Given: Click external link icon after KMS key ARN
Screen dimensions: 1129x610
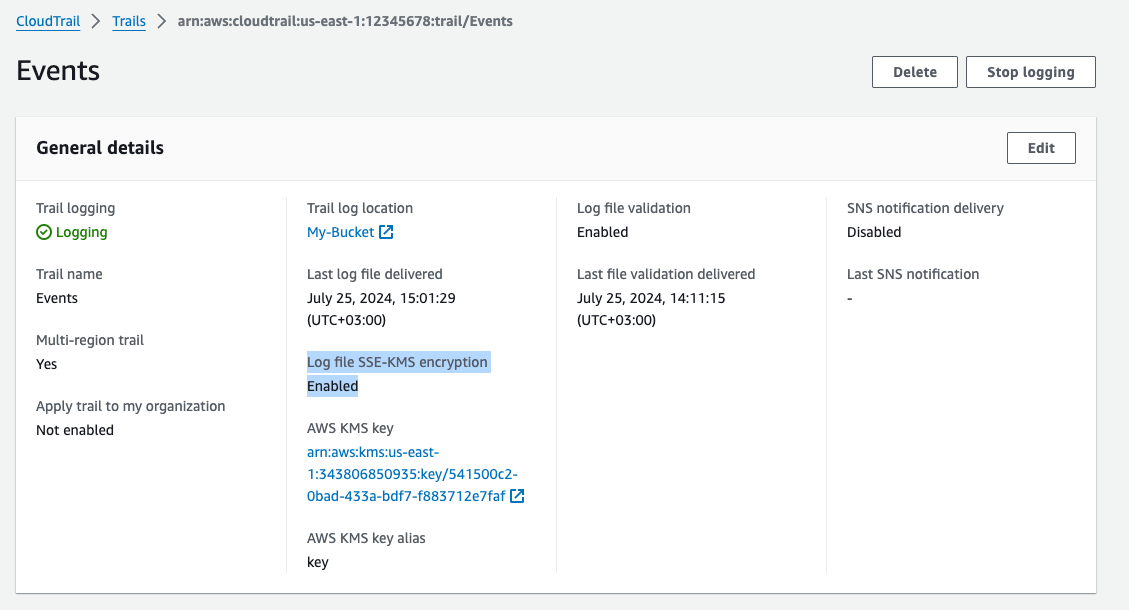Looking at the screenshot, I should 518,496.
